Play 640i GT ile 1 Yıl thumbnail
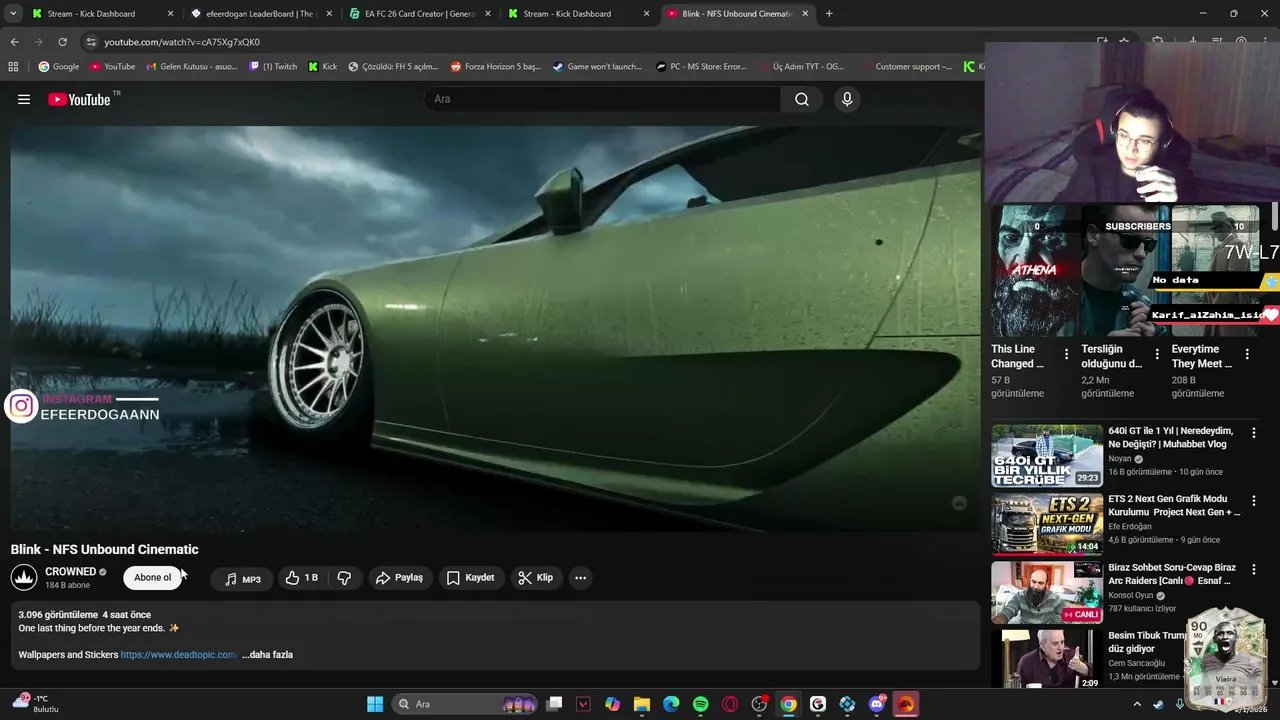 pyautogui.click(x=1047, y=456)
